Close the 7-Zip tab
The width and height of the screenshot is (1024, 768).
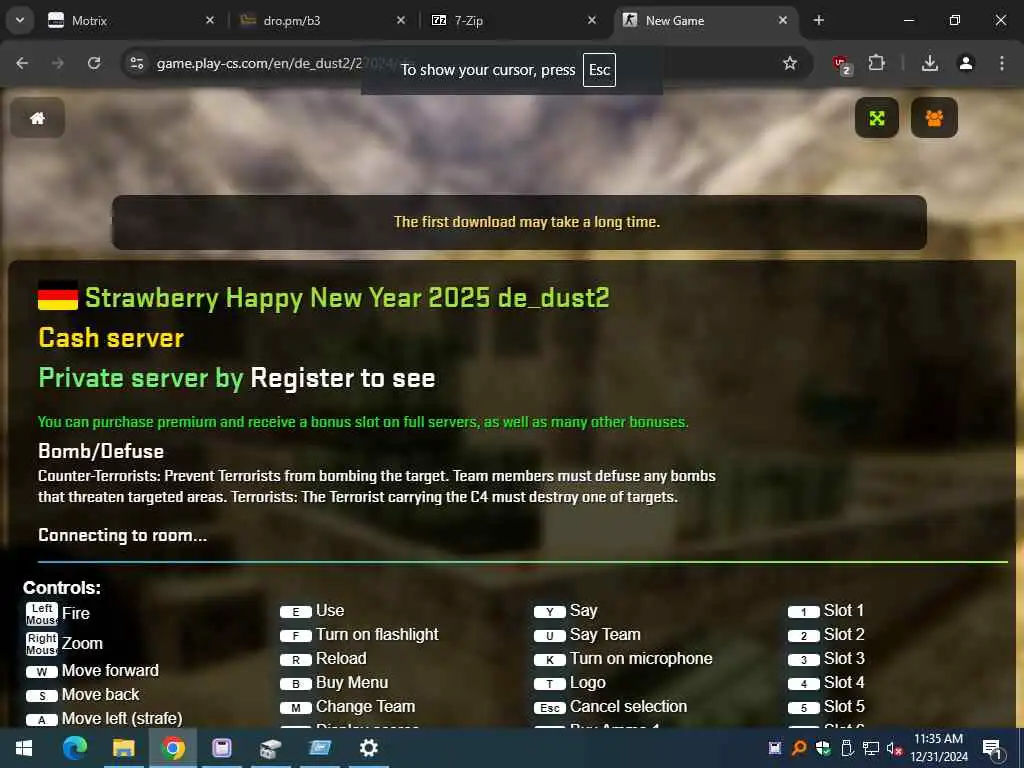[x=592, y=20]
